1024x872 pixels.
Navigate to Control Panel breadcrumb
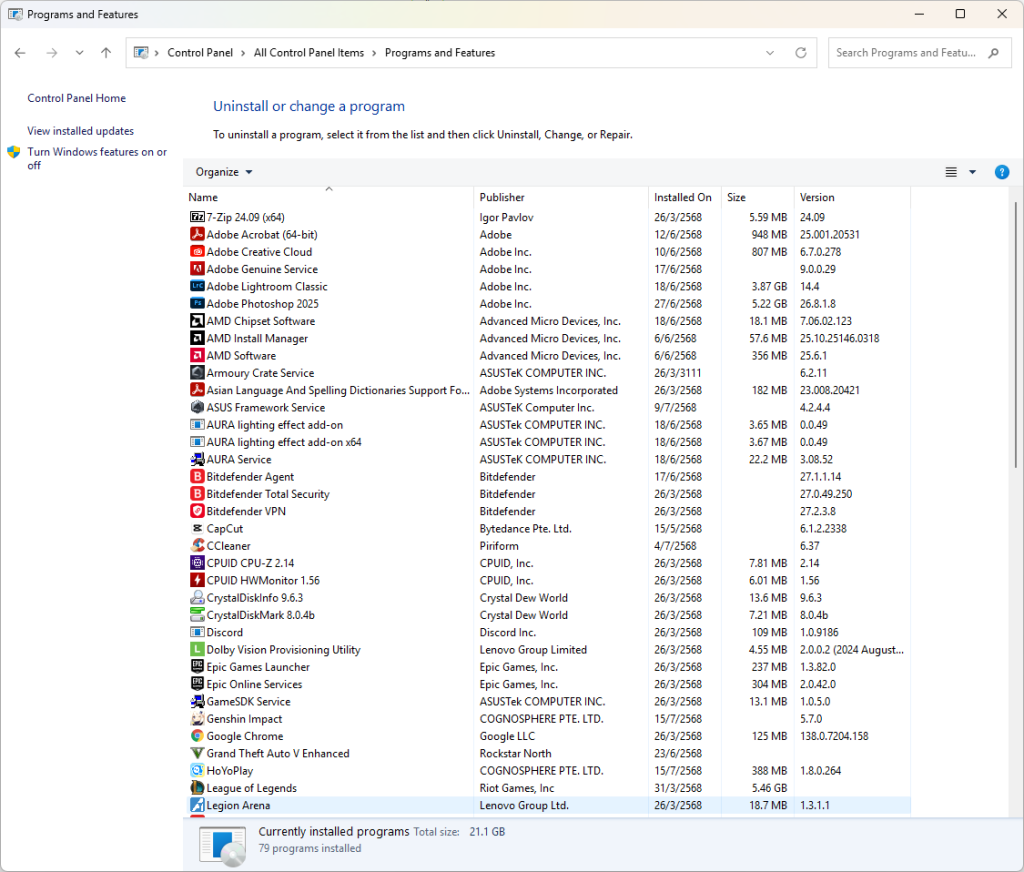click(200, 53)
